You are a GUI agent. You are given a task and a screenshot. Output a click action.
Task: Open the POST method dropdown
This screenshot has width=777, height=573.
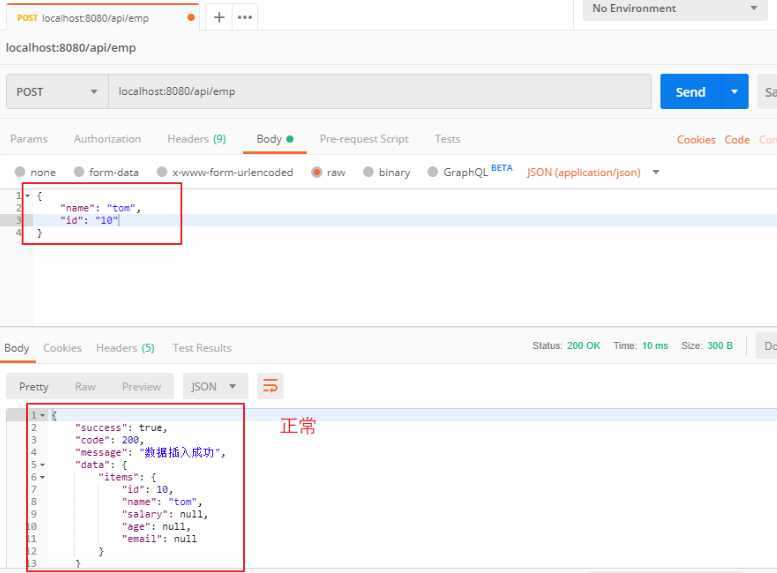57,92
